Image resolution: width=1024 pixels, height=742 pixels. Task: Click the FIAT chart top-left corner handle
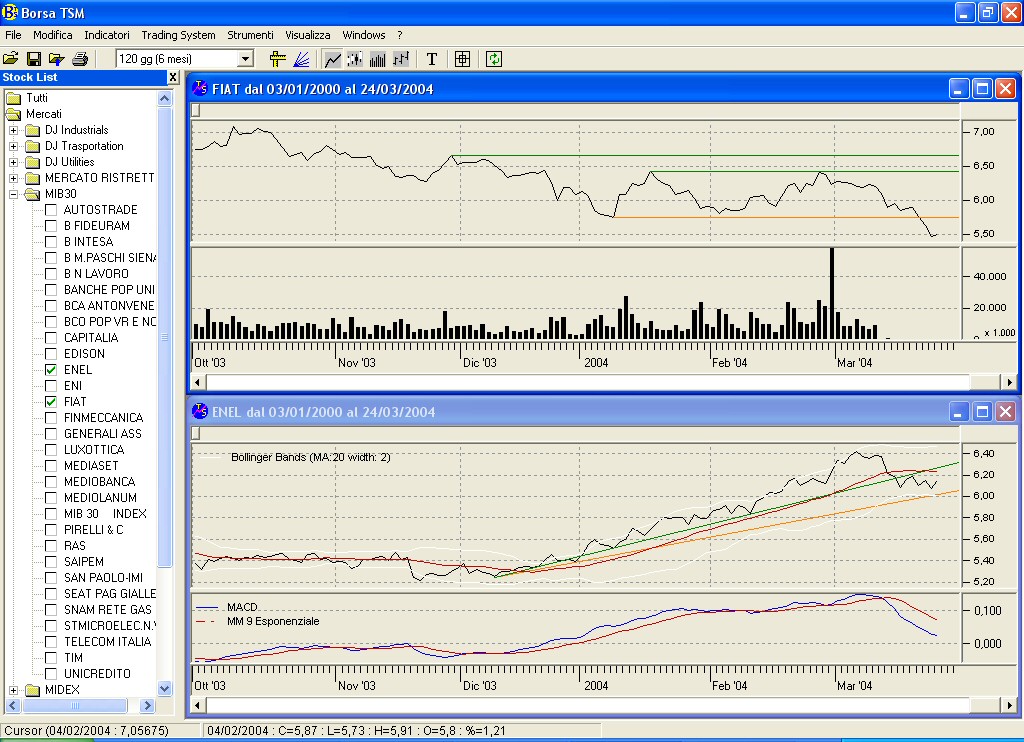point(196,110)
